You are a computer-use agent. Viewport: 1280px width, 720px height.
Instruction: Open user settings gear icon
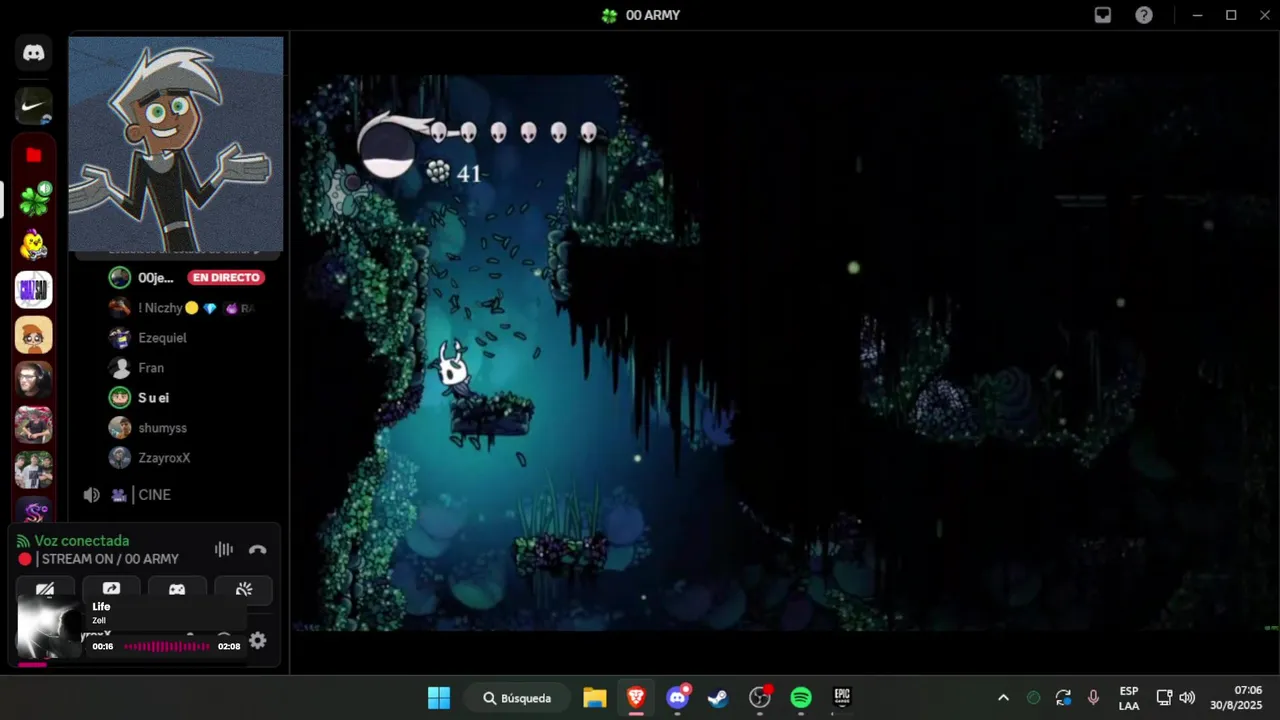point(258,640)
